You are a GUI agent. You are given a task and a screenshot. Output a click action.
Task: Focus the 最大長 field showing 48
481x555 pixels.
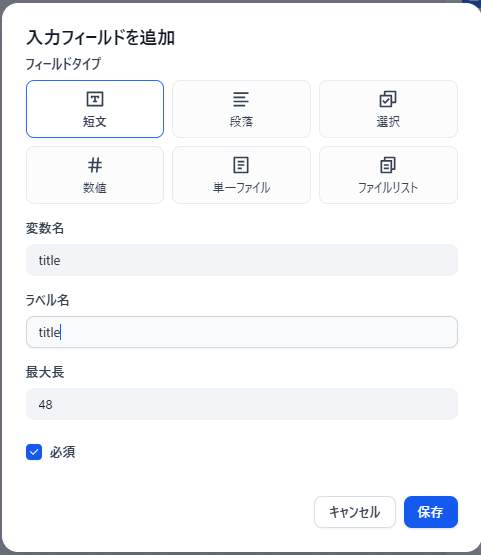(242, 404)
